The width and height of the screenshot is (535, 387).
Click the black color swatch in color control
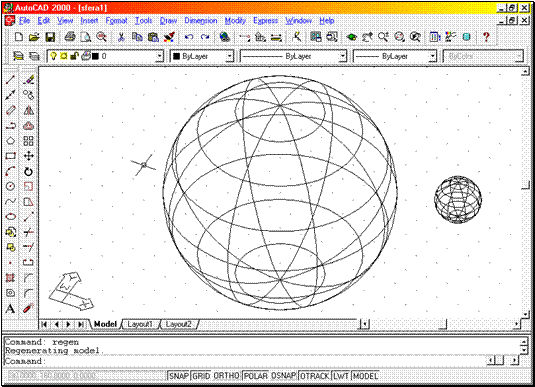click(176, 56)
